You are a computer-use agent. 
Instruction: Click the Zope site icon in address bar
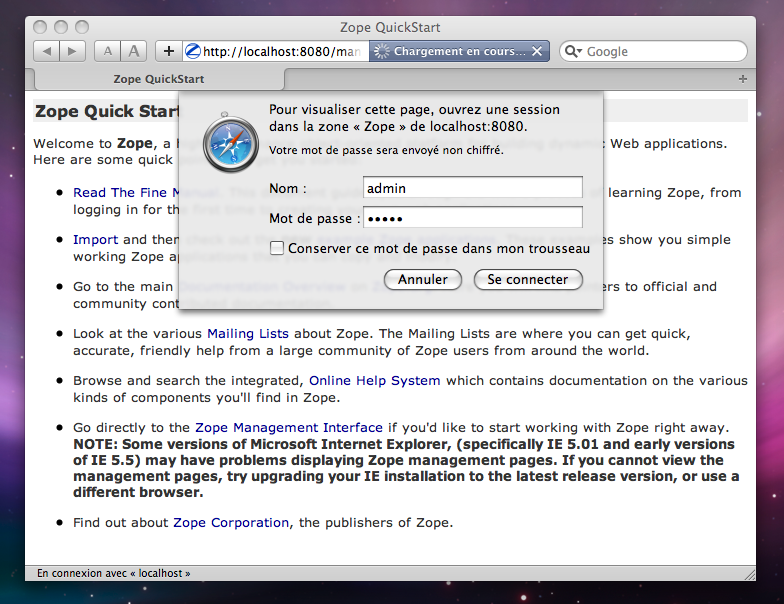pos(192,51)
